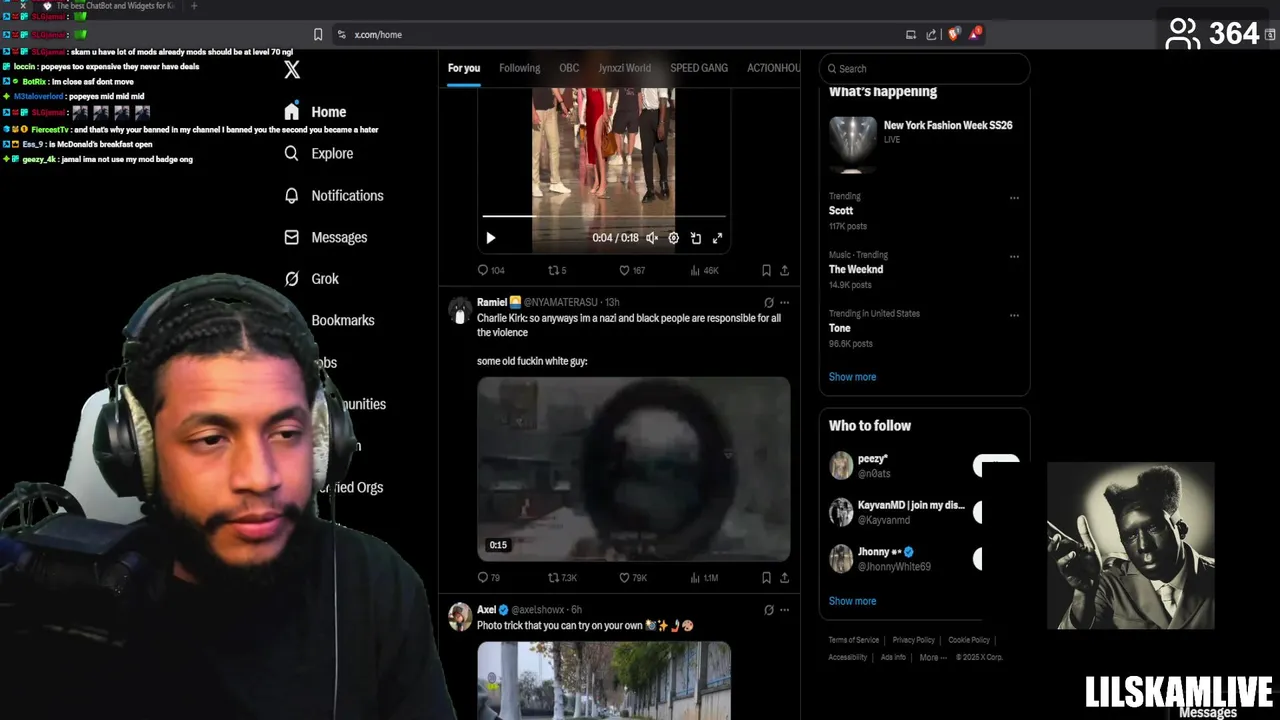Viewport: 1280px width, 720px height.
Task: Play Ramiel's 0:15 video thumbnail
Action: 633,468
